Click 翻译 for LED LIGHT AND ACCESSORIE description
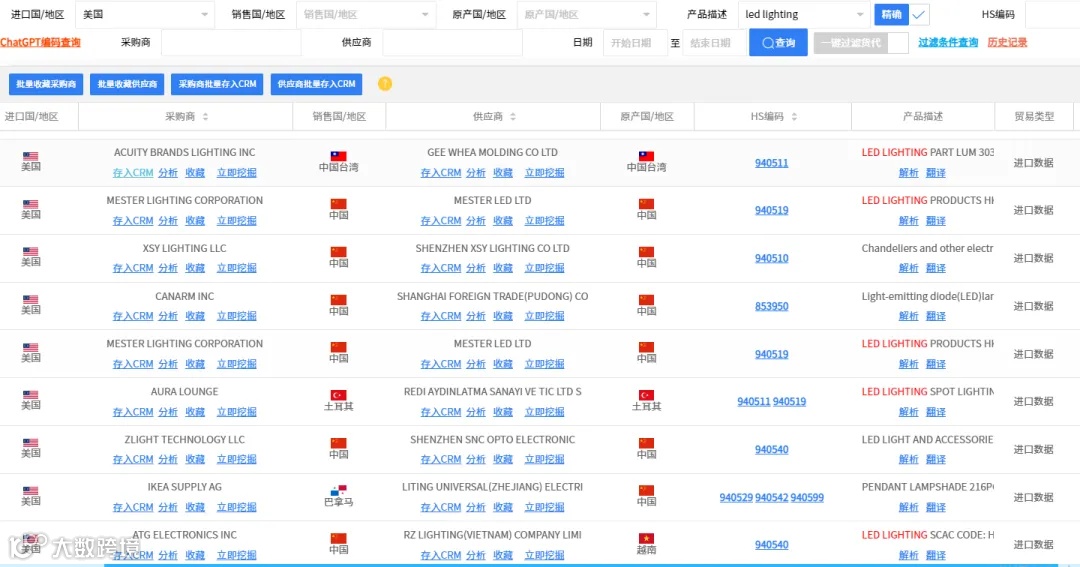Image resolution: width=1080 pixels, height=567 pixels. (935, 460)
